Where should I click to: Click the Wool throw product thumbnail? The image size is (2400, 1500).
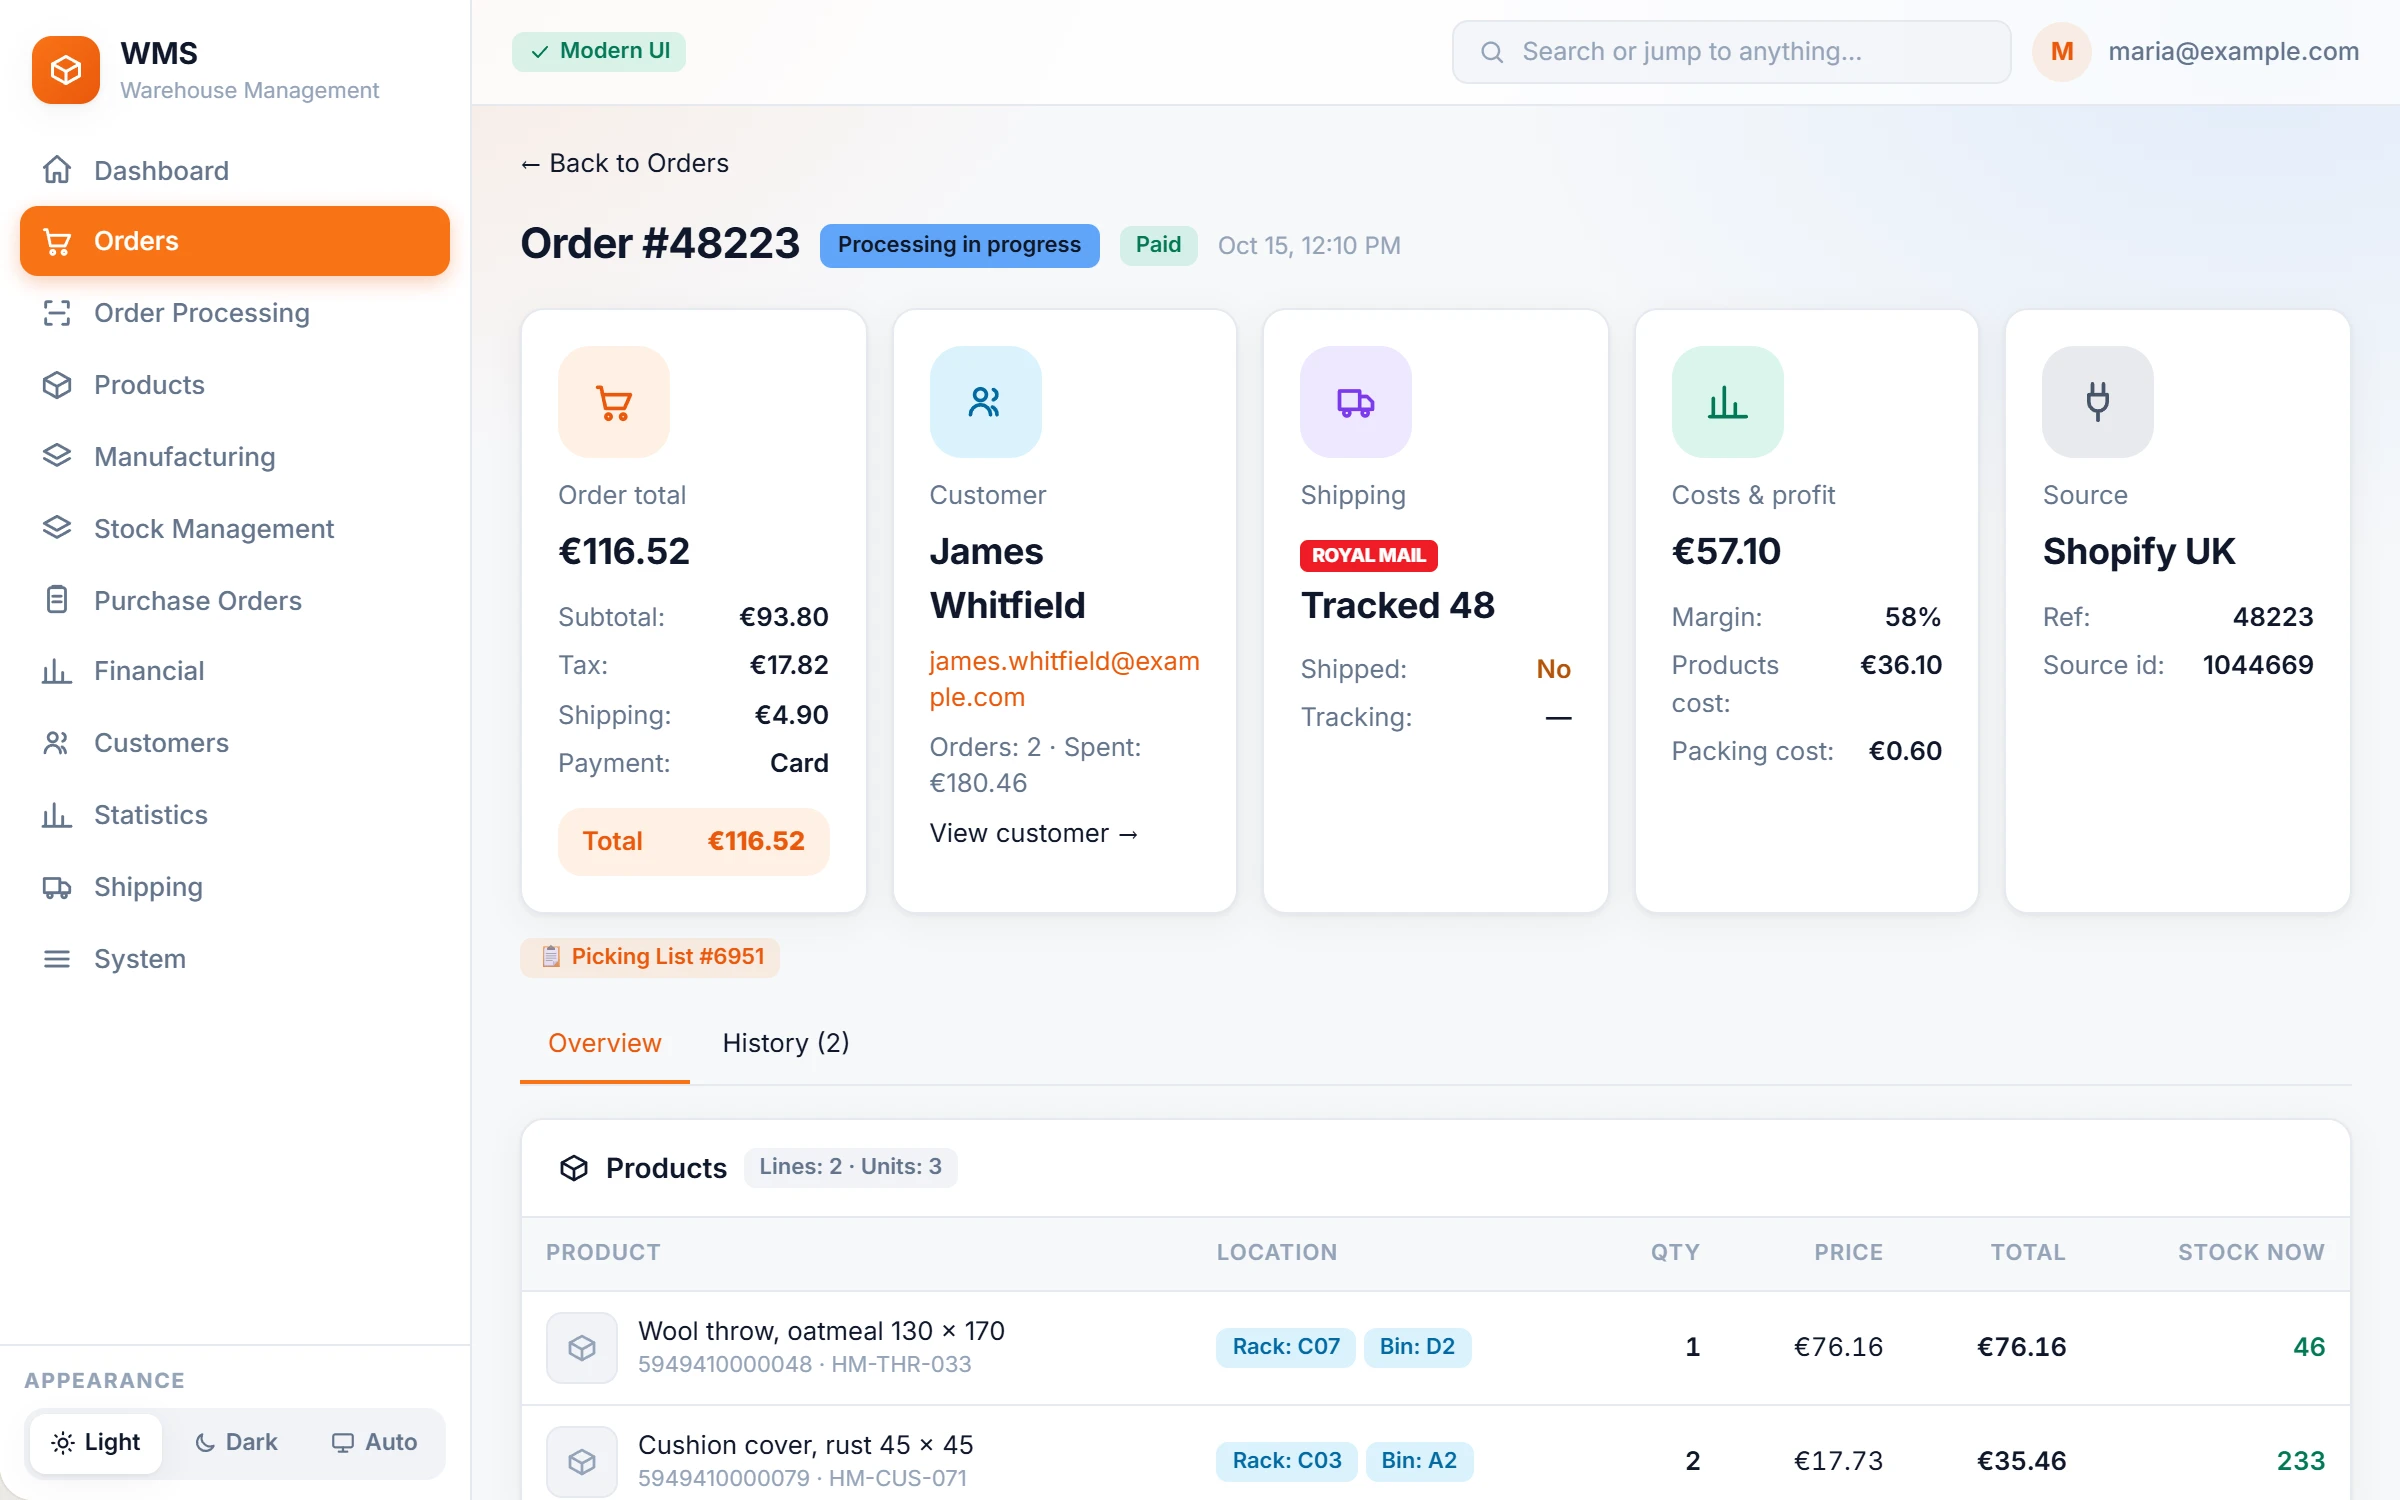click(582, 1348)
